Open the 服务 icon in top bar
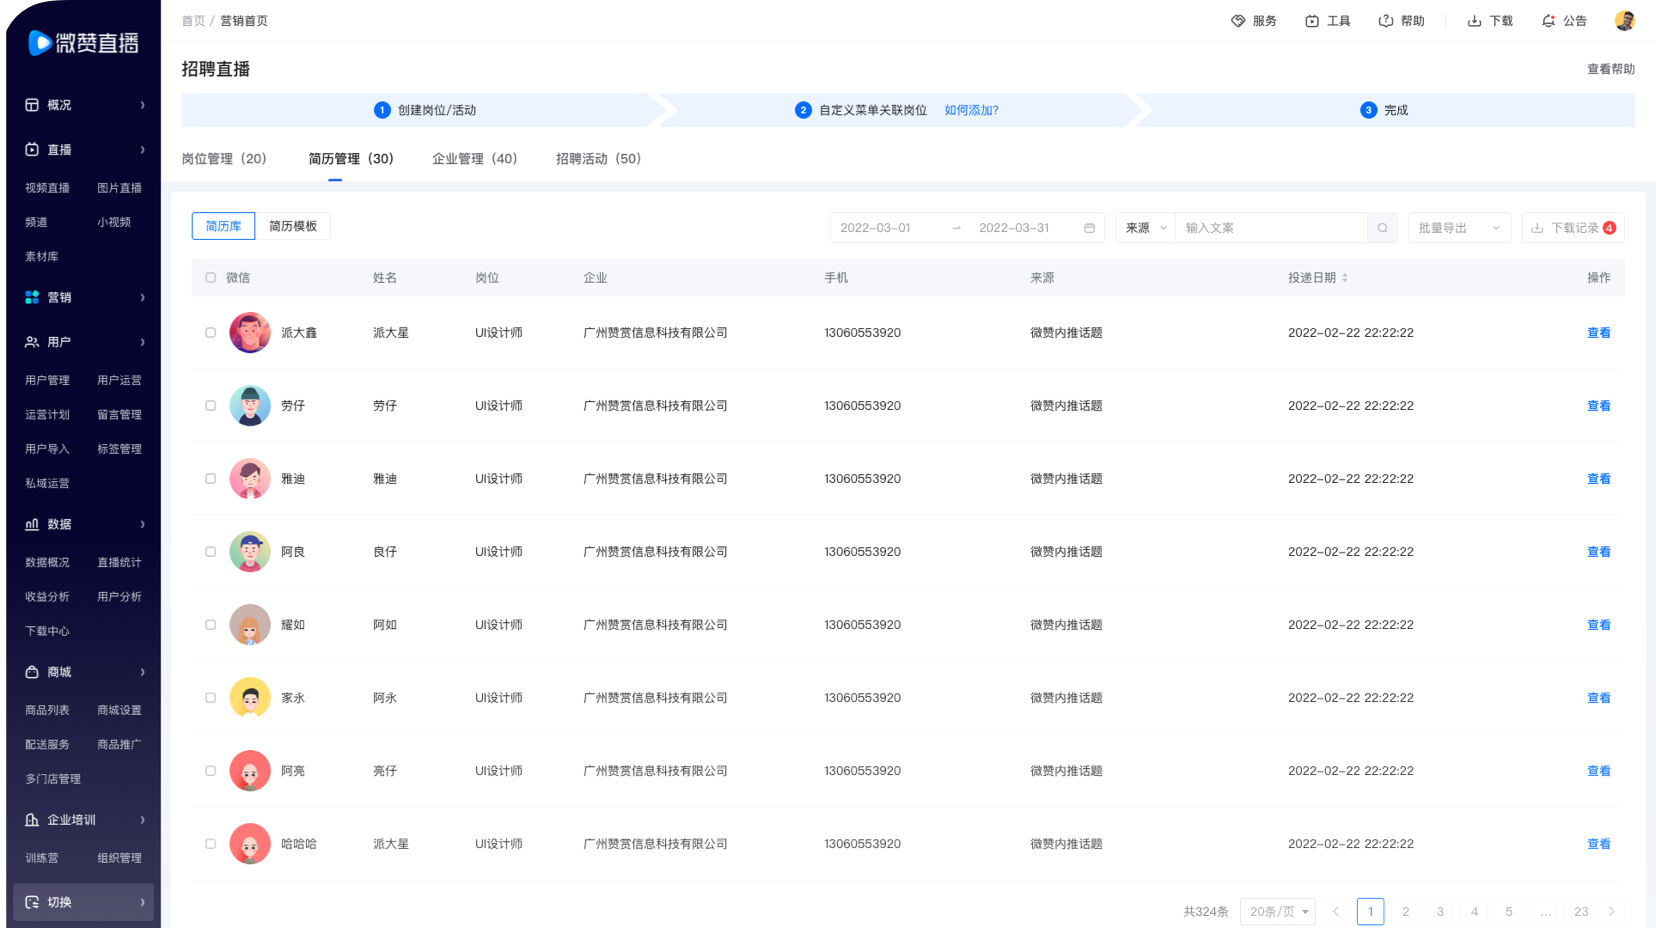Image resolution: width=1656 pixels, height=928 pixels. click(1238, 21)
